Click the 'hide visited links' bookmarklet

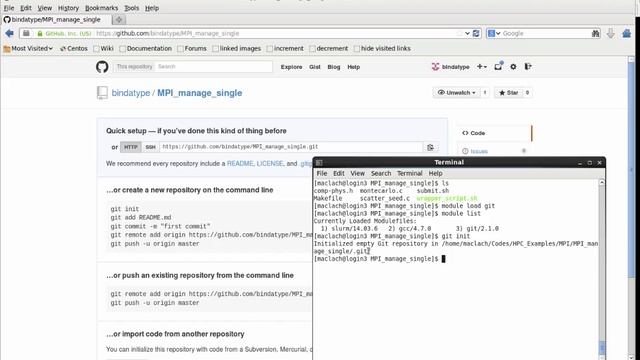click(x=382, y=49)
